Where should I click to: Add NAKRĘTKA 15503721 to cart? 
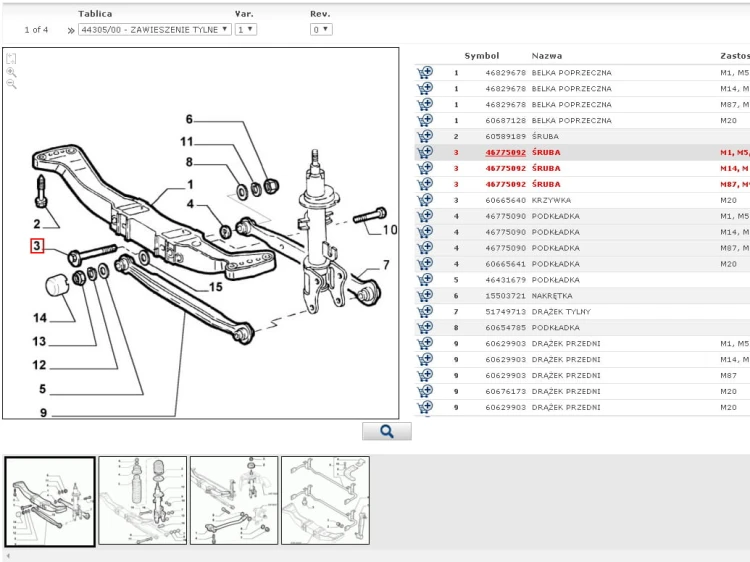425,296
